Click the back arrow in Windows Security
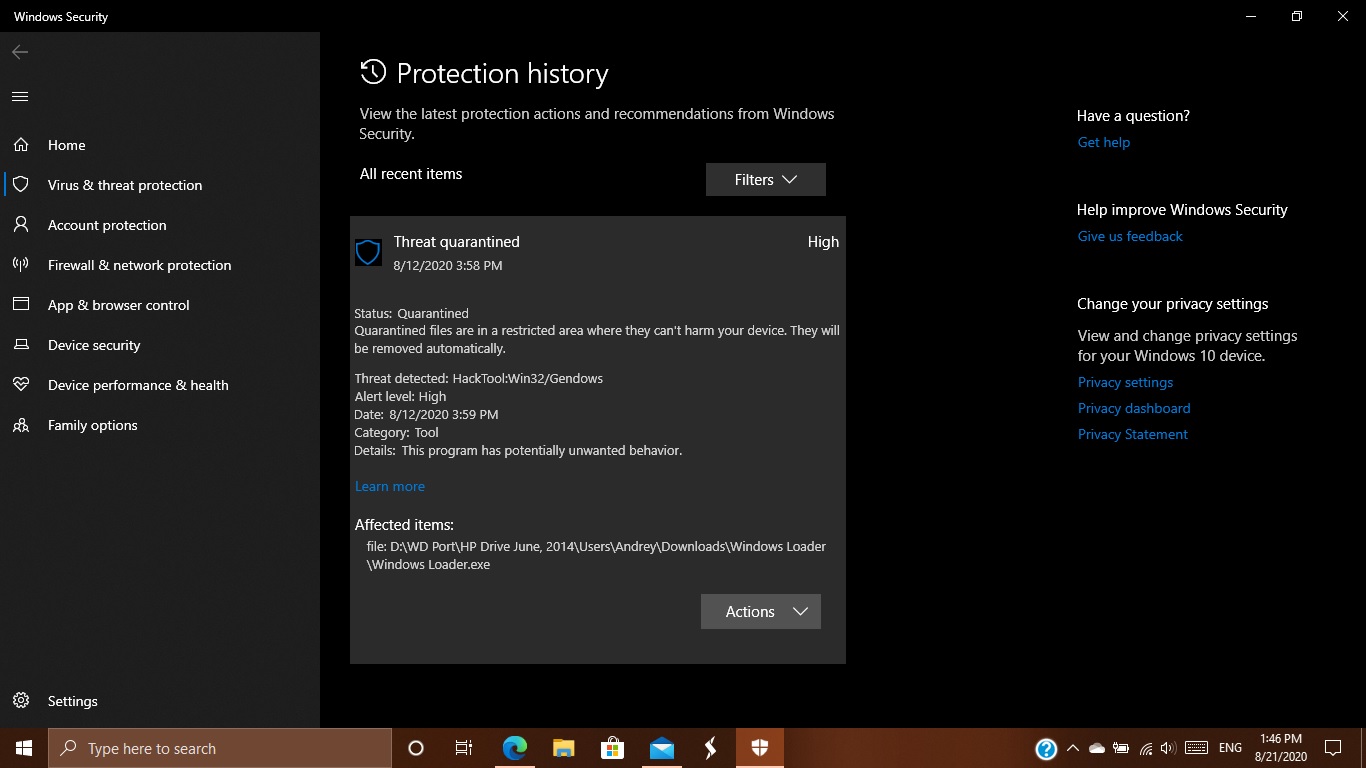Screen dimensions: 1366x768 click(x=20, y=52)
